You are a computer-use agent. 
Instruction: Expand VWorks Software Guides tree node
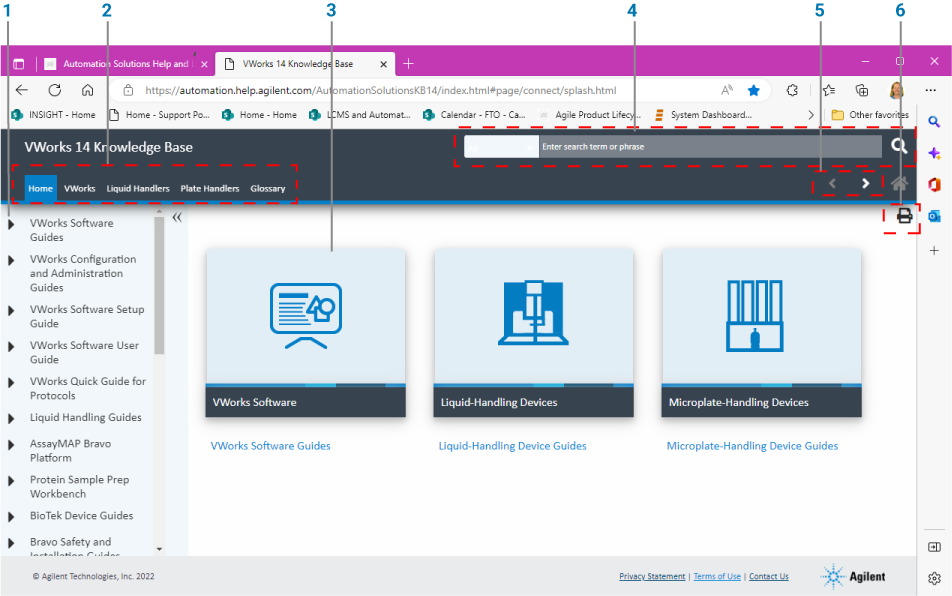point(11,224)
